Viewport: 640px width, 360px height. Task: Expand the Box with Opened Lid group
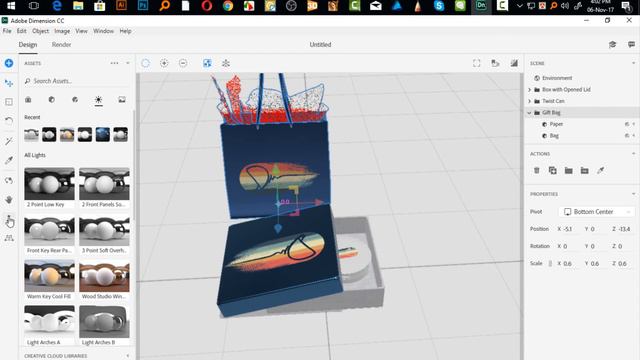(x=530, y=89)
